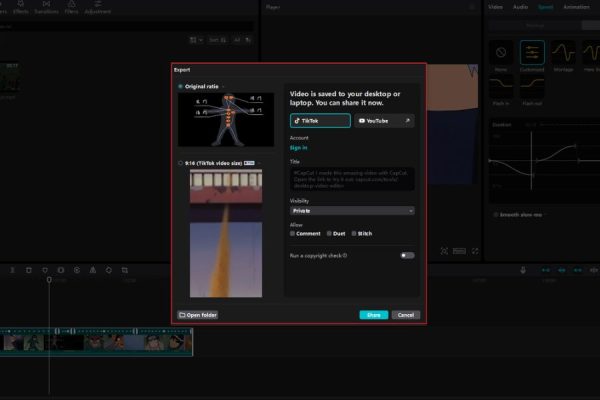The height and width of the screenshot is (400, 600).
Task: Click the Sign in account link
Action: click(x=298, y=148)
